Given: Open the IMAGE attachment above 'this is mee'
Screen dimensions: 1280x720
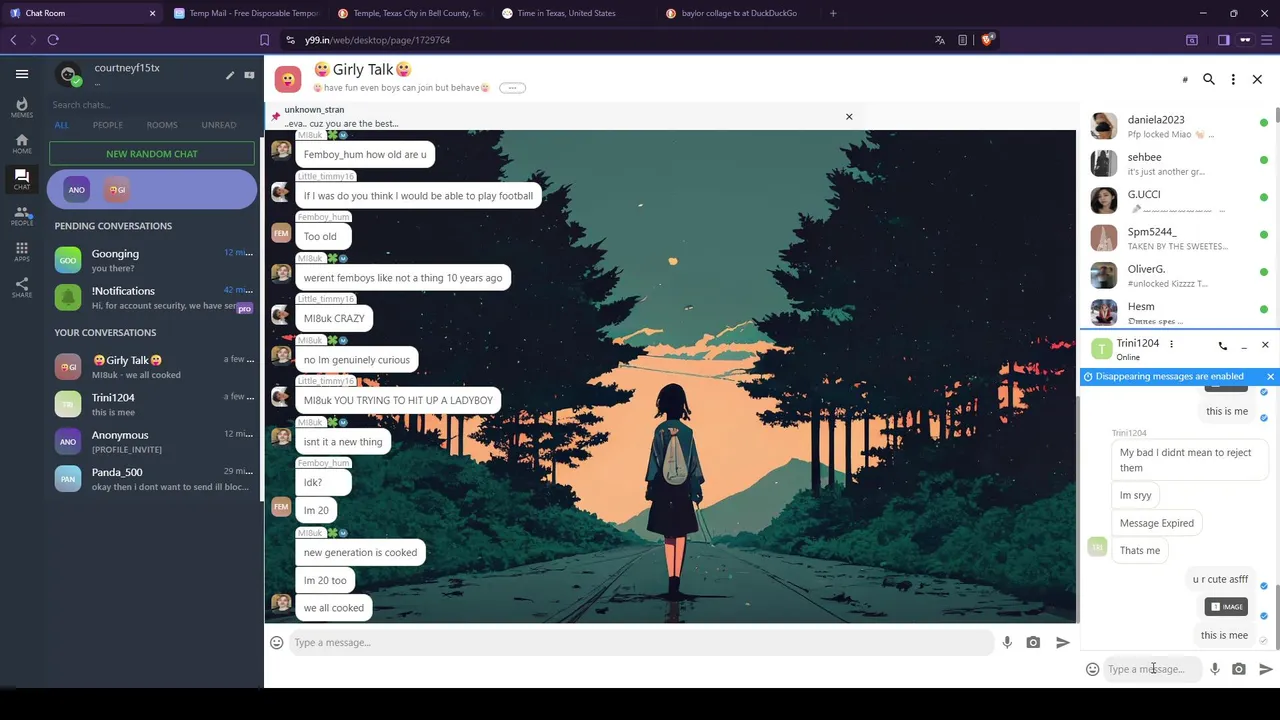Looking at the screenshot, I should point(1227,606).
